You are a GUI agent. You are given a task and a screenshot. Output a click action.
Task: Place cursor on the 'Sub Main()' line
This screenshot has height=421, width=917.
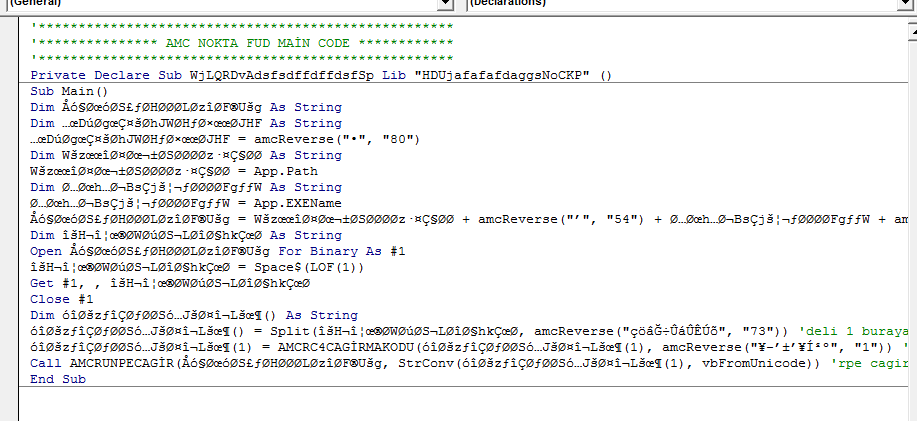[70, 91]
